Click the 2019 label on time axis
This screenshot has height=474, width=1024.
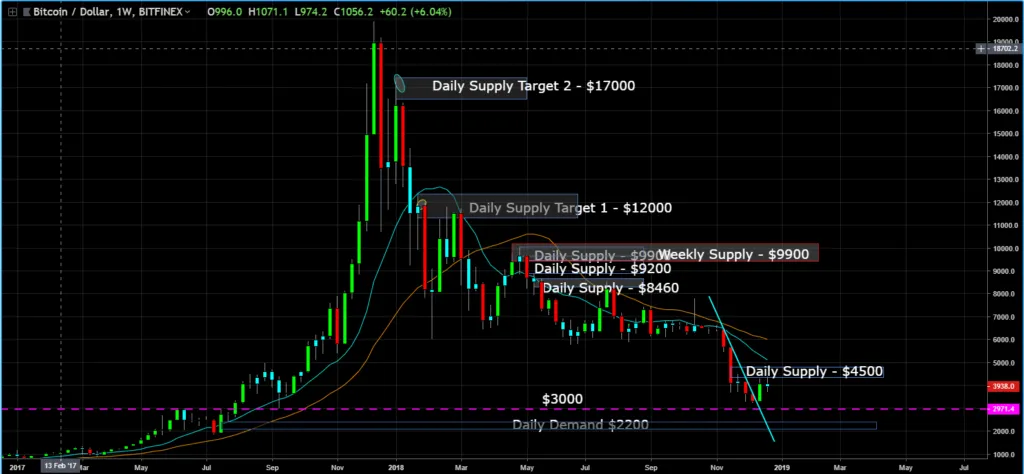click(x=782, y=467)
